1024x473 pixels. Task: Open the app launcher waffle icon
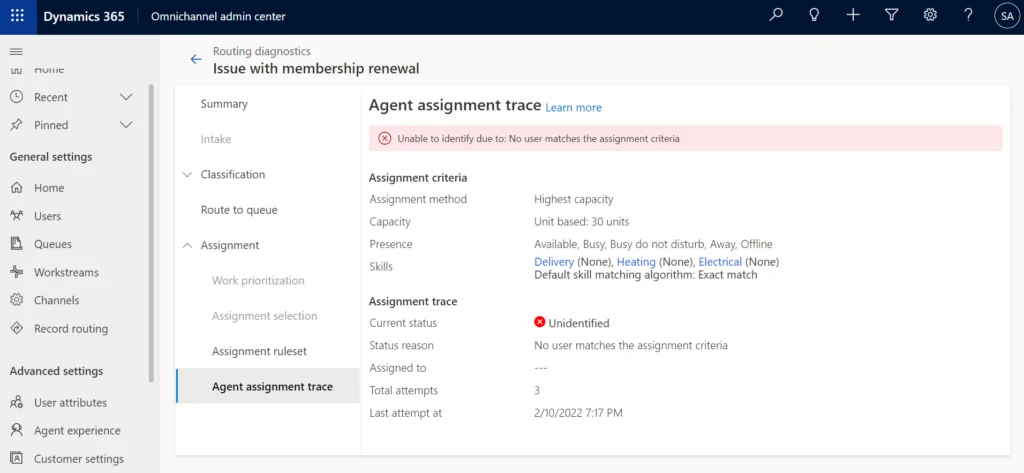pyautogui.click(x=17, y=16)
